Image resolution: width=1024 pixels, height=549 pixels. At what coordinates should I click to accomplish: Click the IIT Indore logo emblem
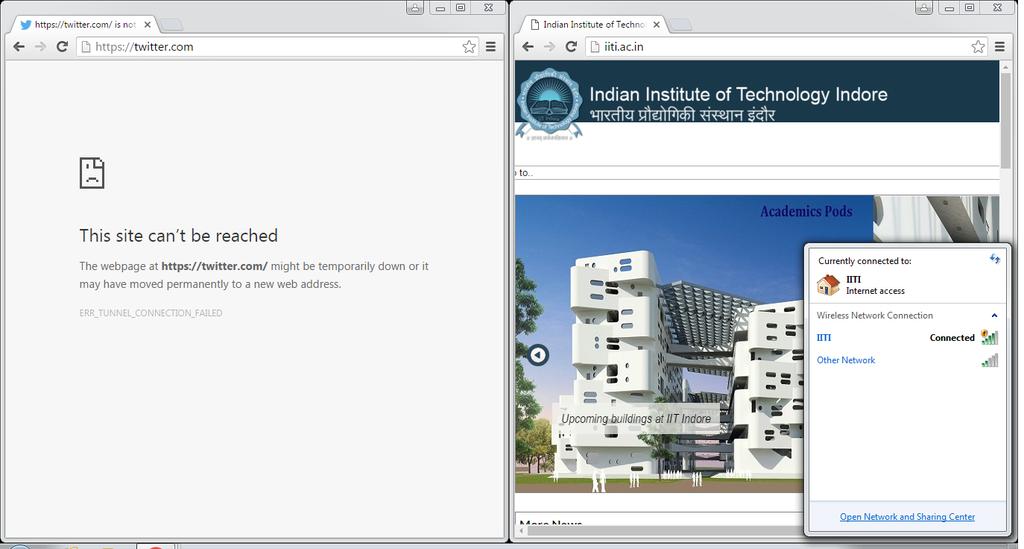click(549, 103)
